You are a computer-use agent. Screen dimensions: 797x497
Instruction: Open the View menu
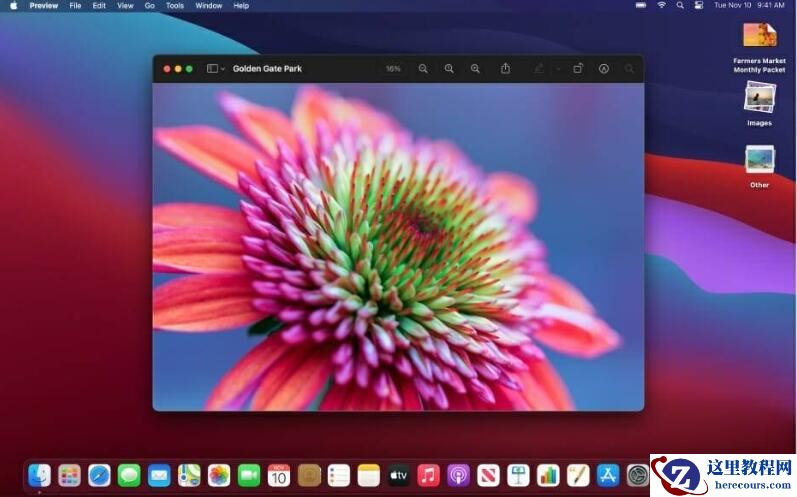point(125,6)
